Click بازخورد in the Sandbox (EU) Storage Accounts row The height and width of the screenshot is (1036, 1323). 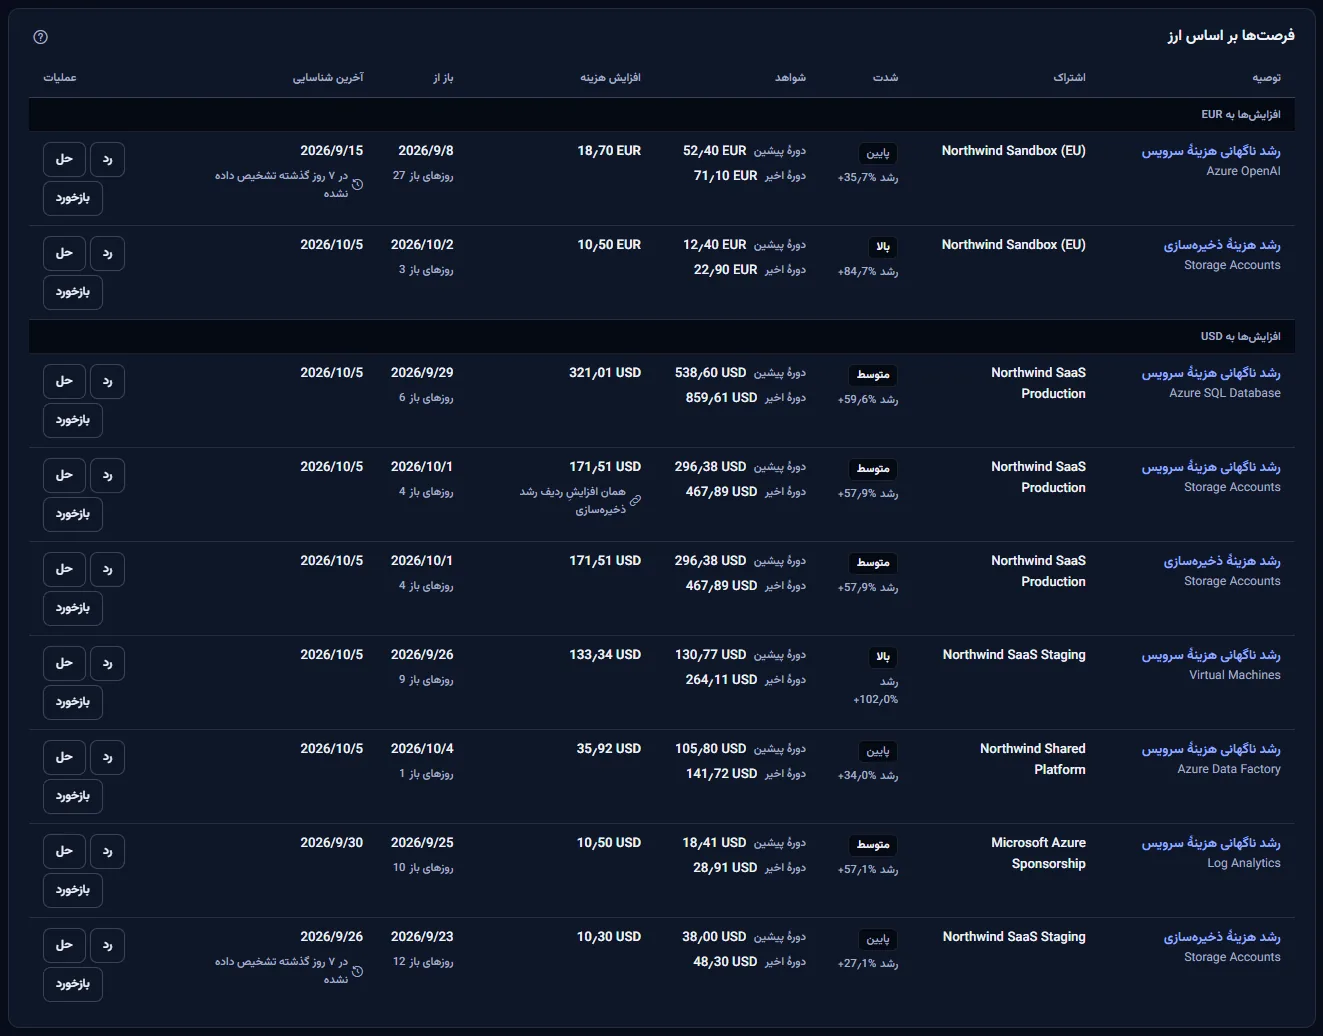coord(73,292)
